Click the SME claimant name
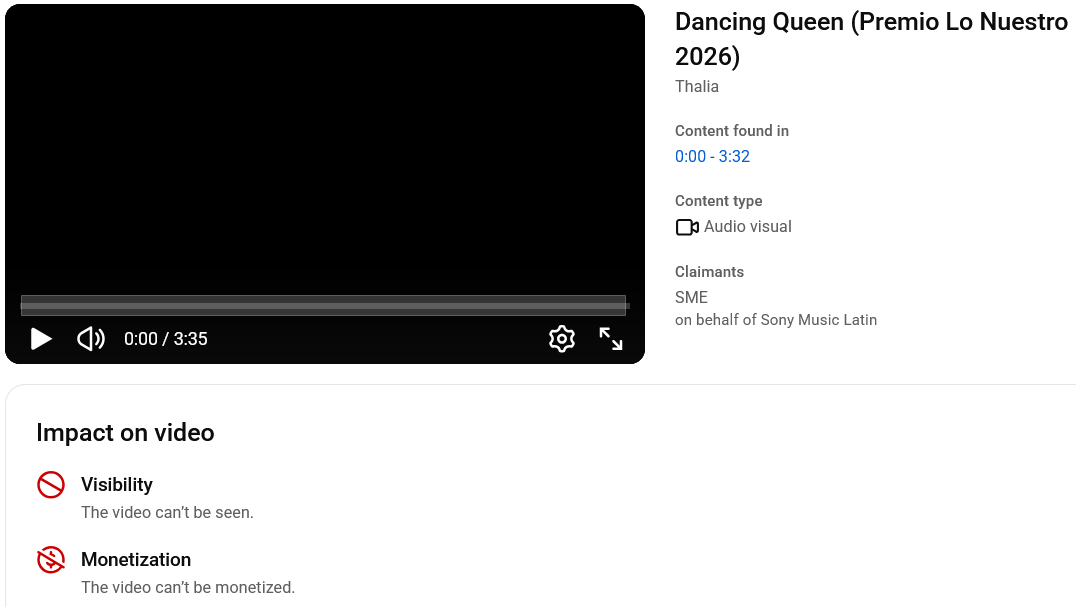The image size is (1076, 607). 691,297
